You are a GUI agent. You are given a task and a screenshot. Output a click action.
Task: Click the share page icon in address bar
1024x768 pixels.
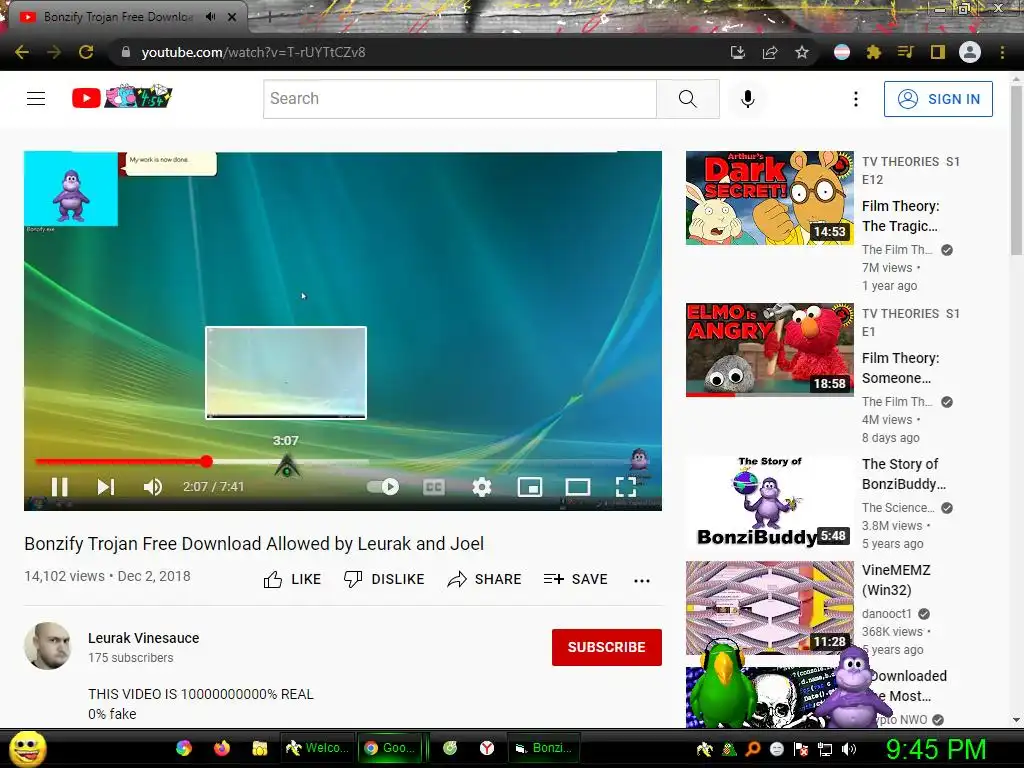tap(770, 52)
